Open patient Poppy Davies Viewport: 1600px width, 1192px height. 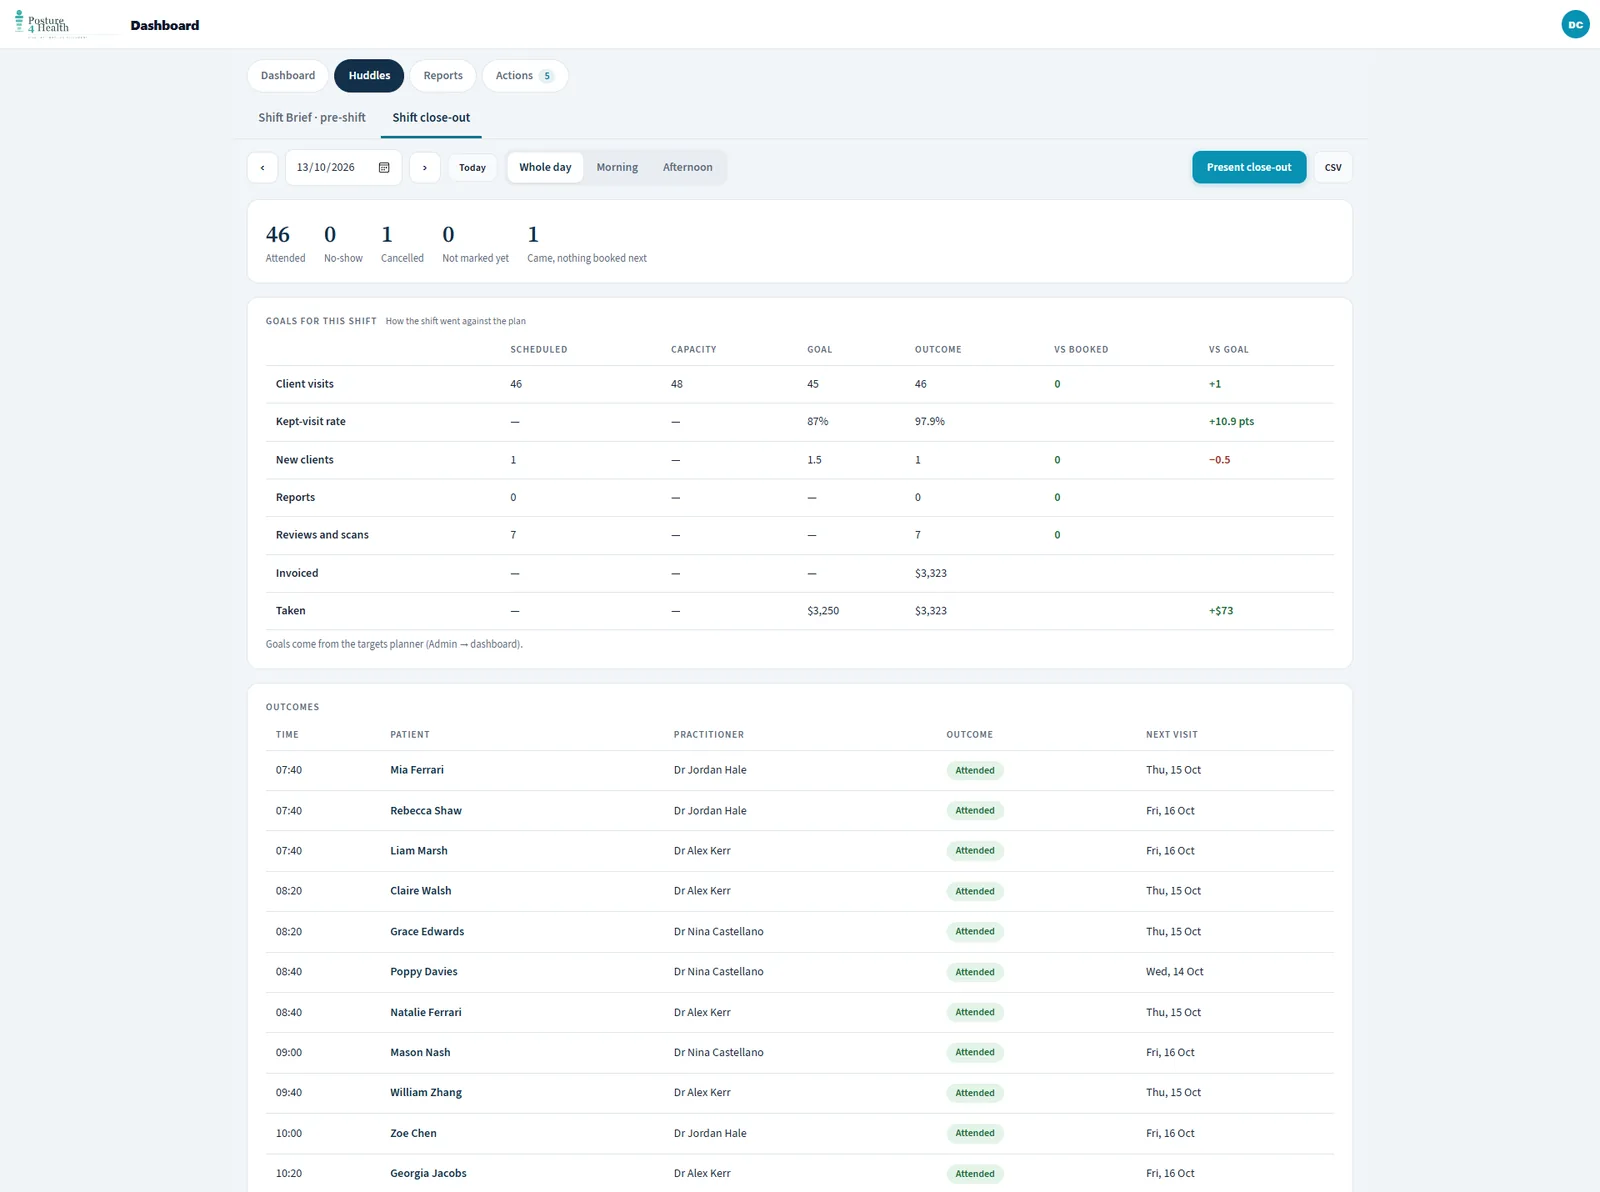[424, 972]
